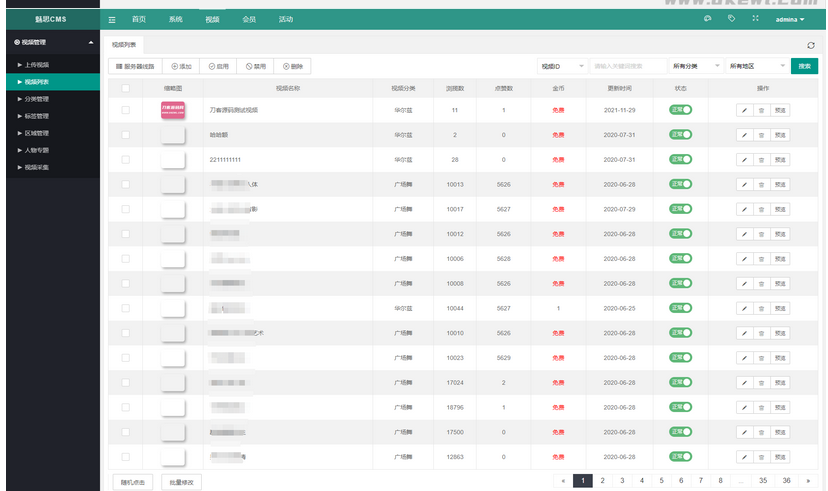Click trash delete icon for 2021-11-29 row
Screen dimensions: 828x491
[761, 110]
